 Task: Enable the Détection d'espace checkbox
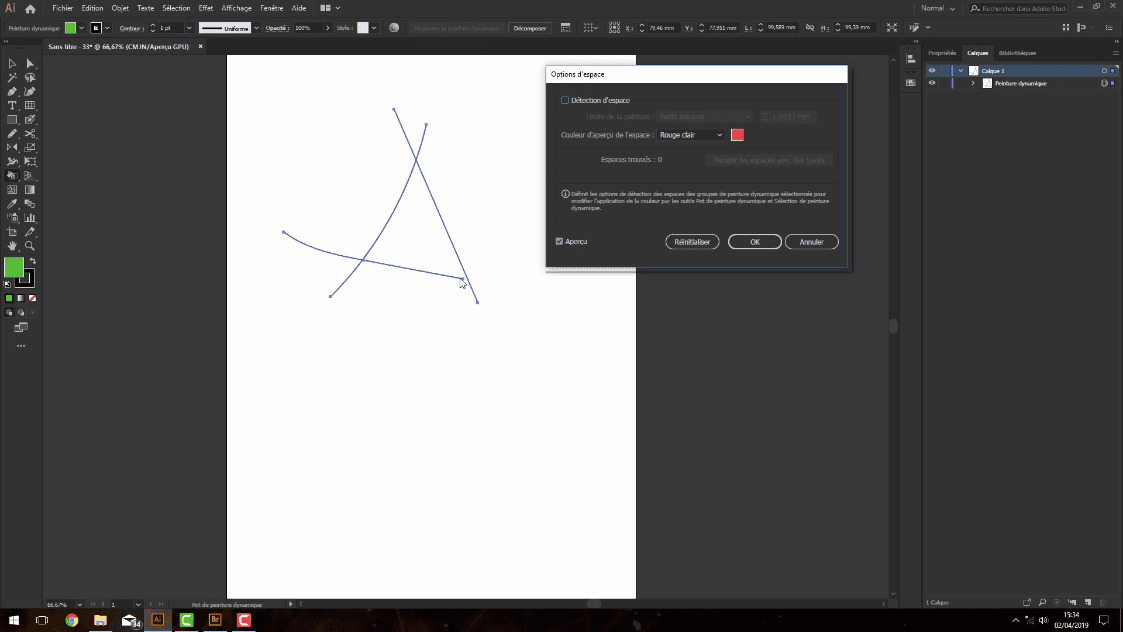tap(563, 100)
